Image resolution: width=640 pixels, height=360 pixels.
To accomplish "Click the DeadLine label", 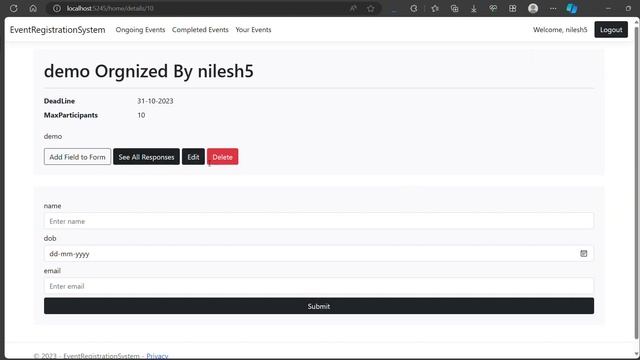I will (x=59, y=101).
